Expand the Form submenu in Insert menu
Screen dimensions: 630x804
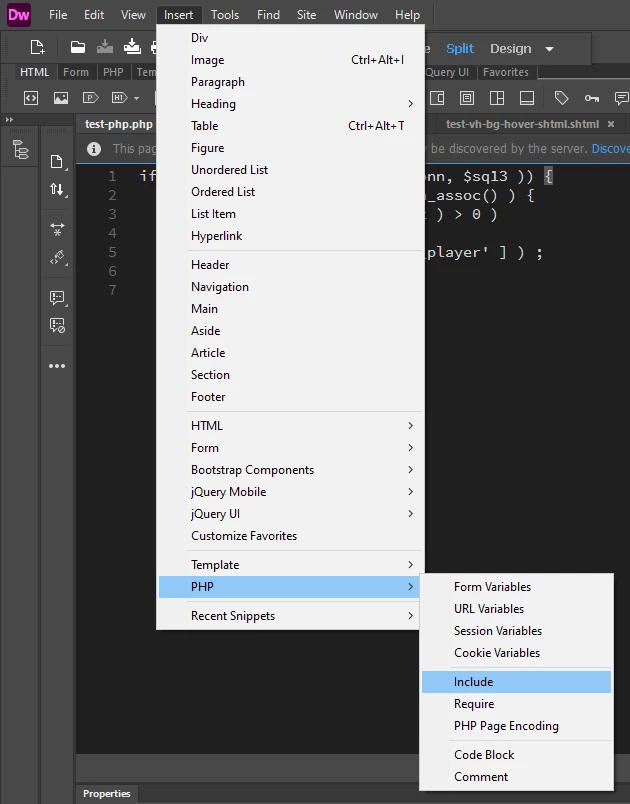290,448
